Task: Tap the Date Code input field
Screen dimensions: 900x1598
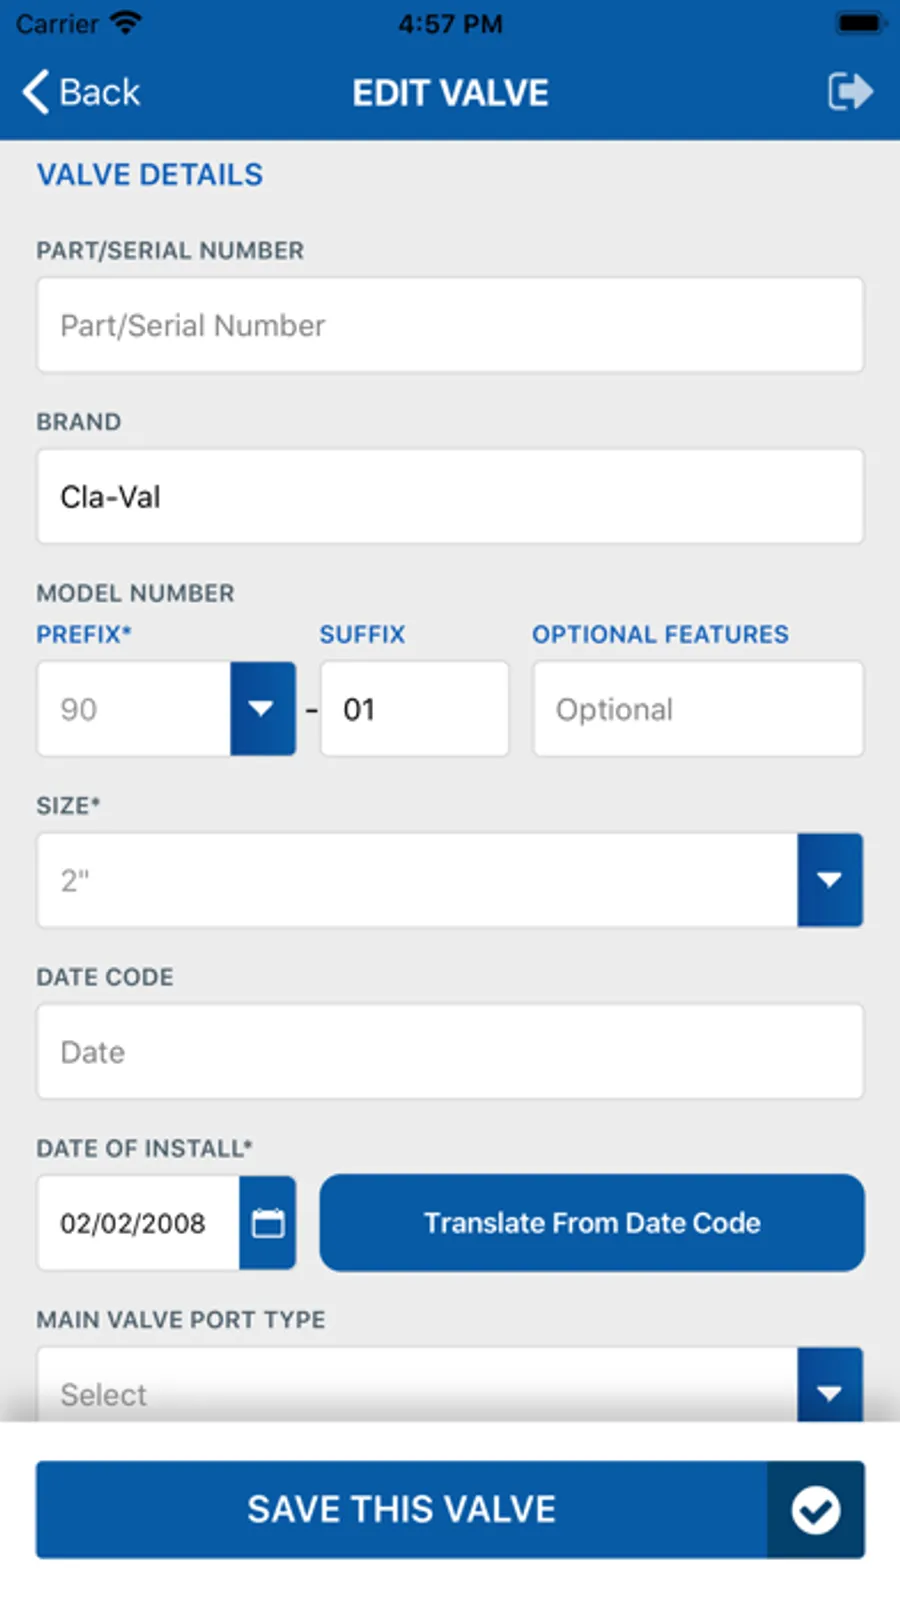Action: pos(450,1052)
